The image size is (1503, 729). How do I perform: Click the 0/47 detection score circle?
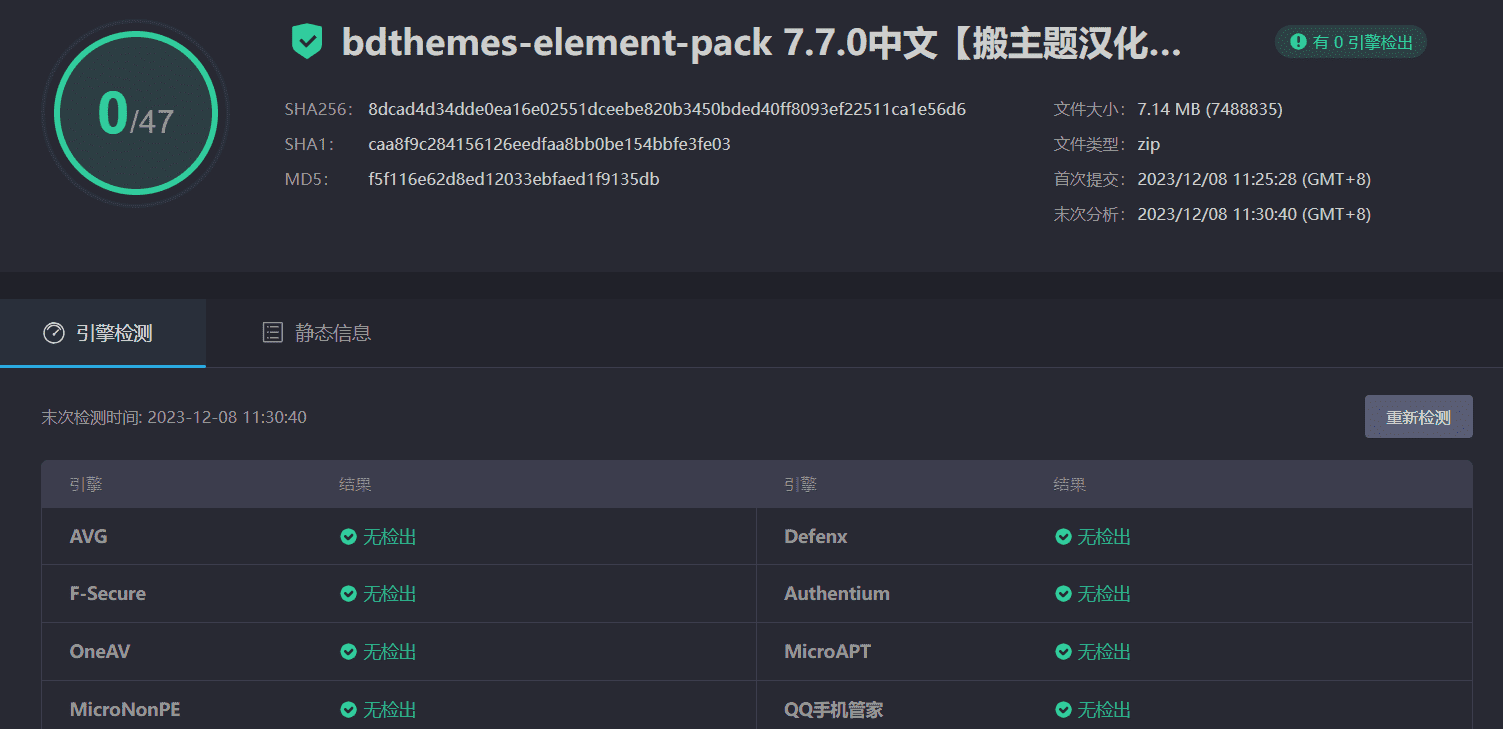click(x=136, y=112)
